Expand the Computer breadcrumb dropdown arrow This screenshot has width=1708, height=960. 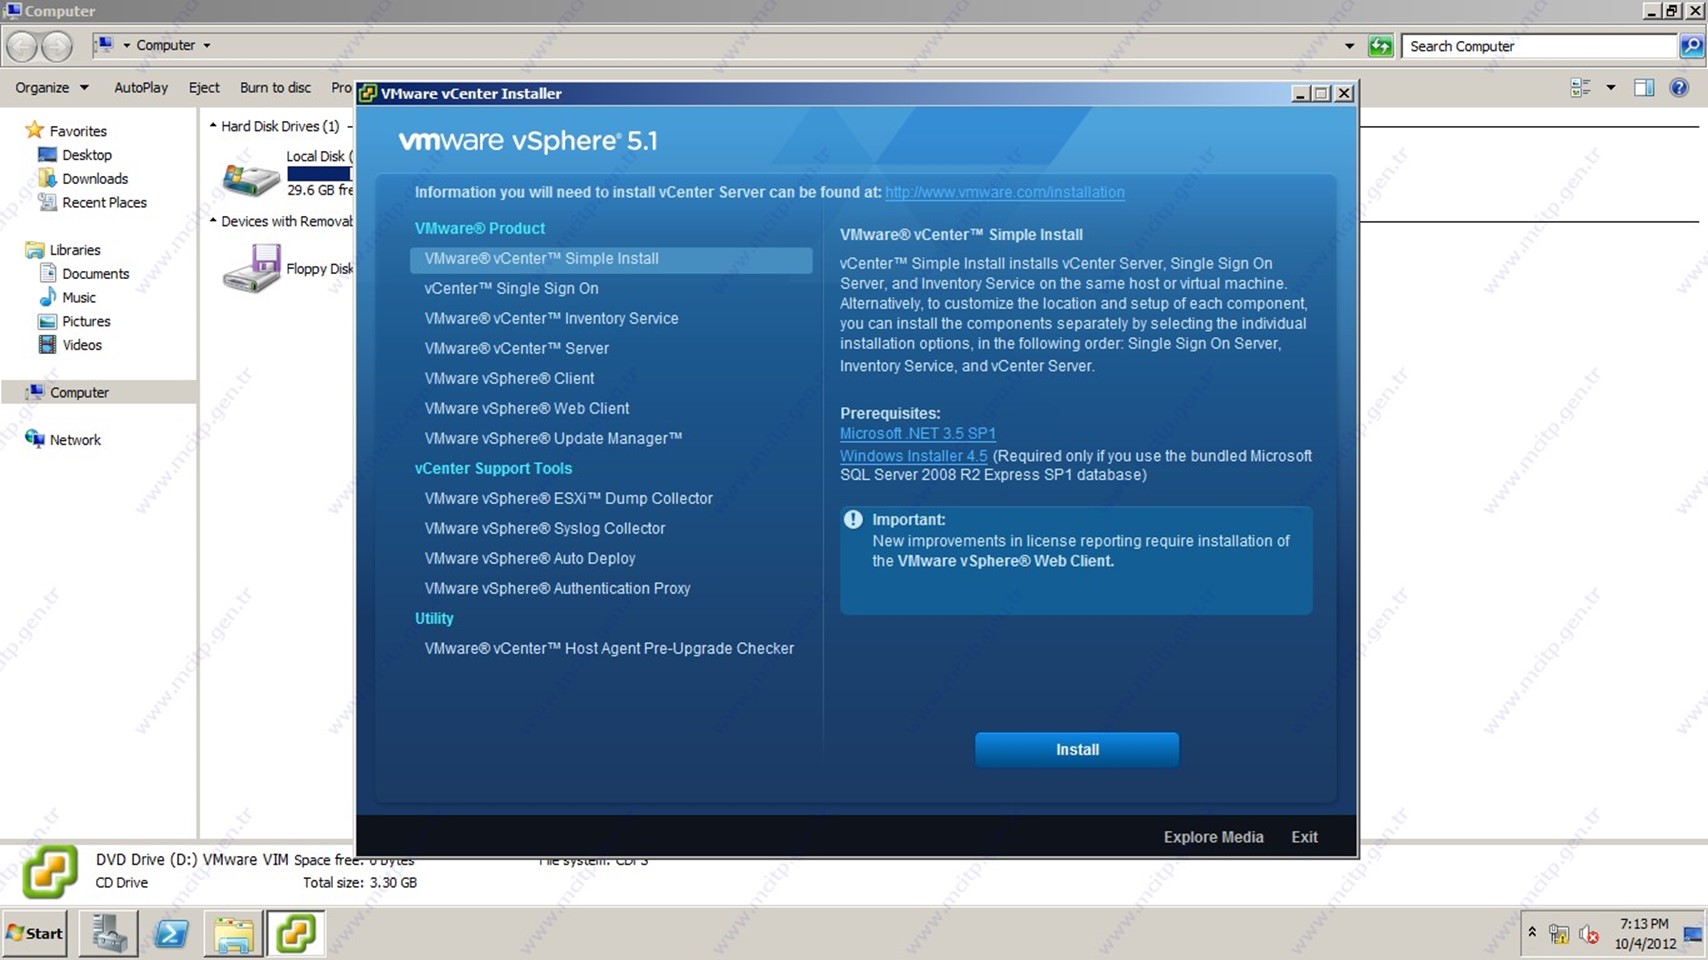tap(207, 46)
